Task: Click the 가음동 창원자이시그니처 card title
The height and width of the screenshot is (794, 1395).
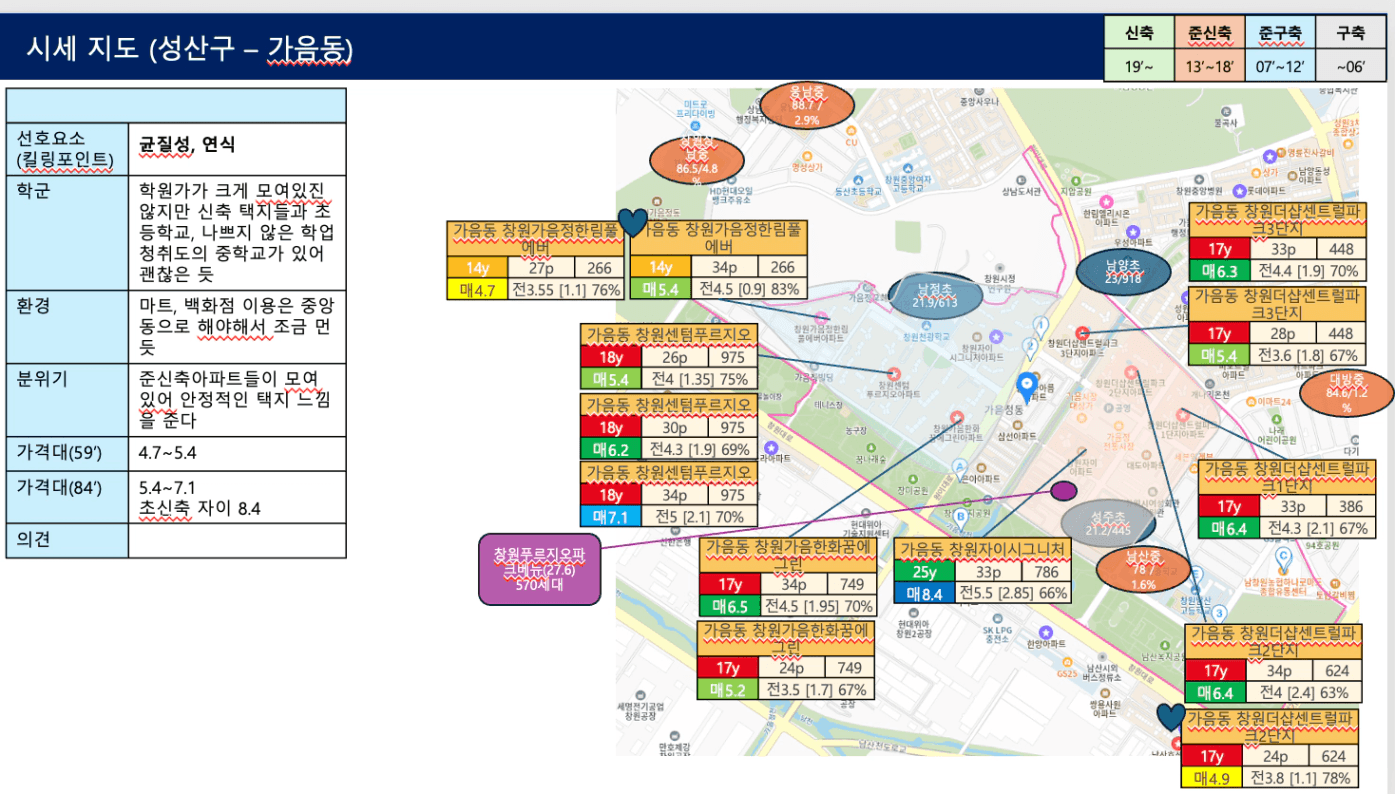Action: click(x=982, y=550)
